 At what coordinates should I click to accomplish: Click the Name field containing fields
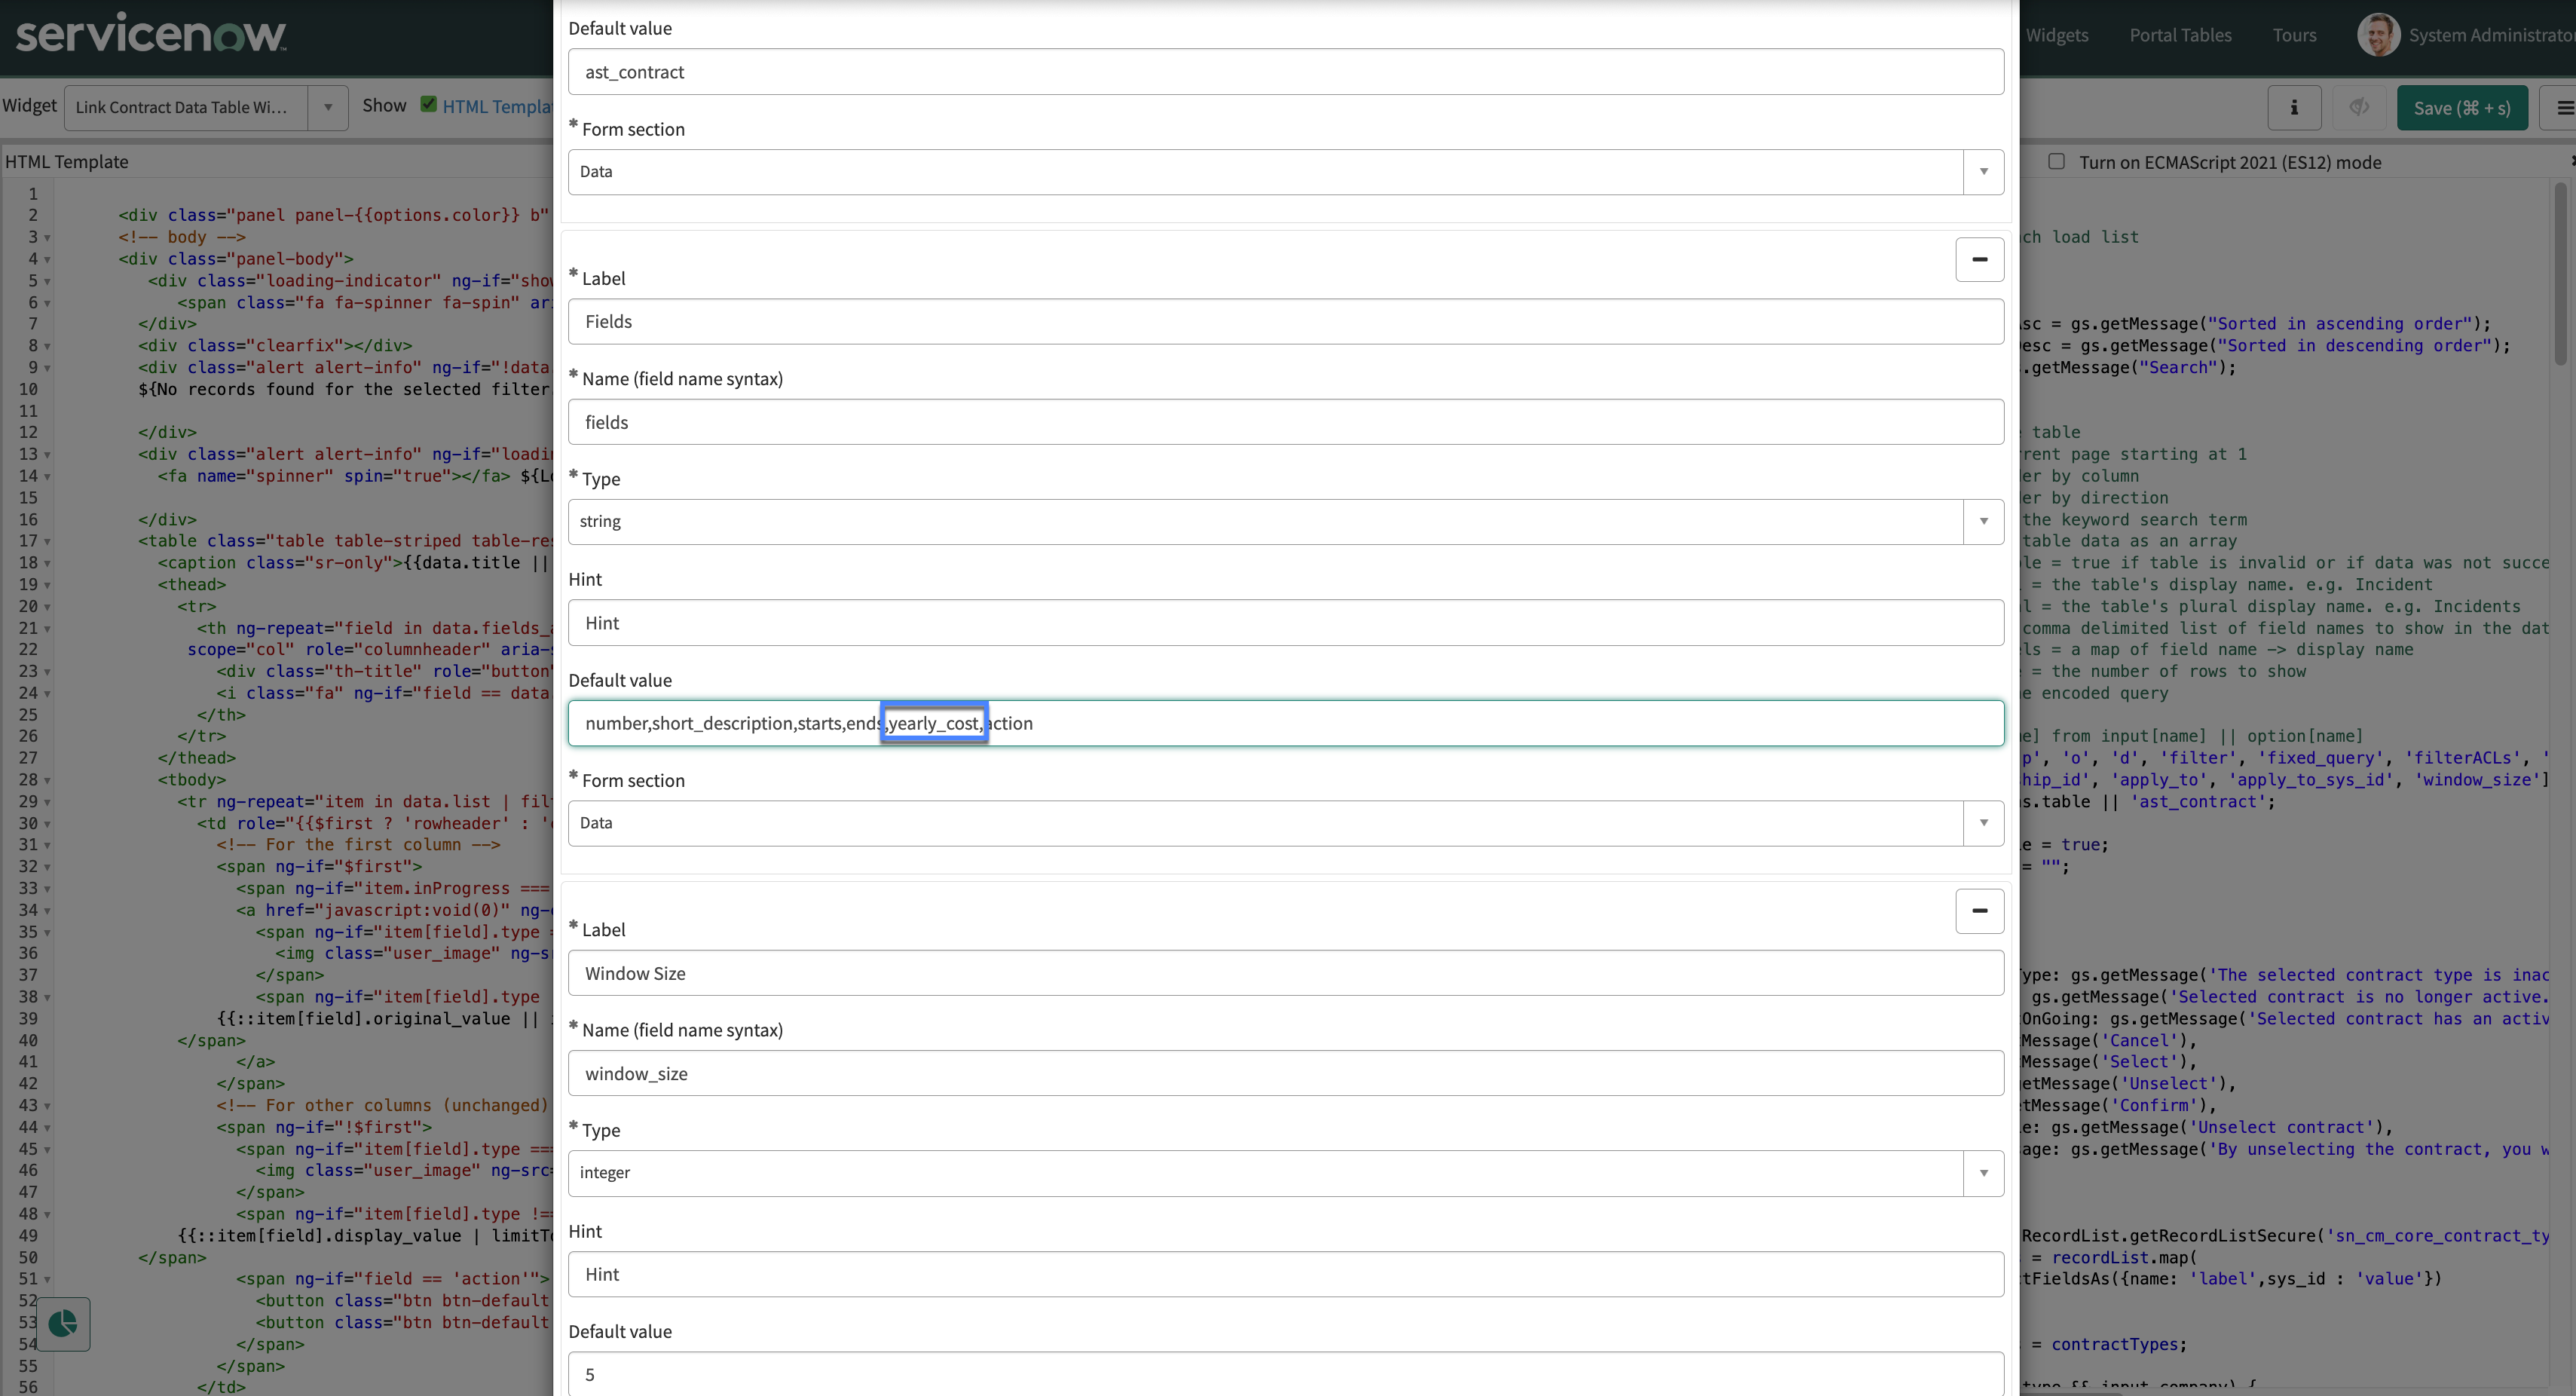(x=1286, y=422)
